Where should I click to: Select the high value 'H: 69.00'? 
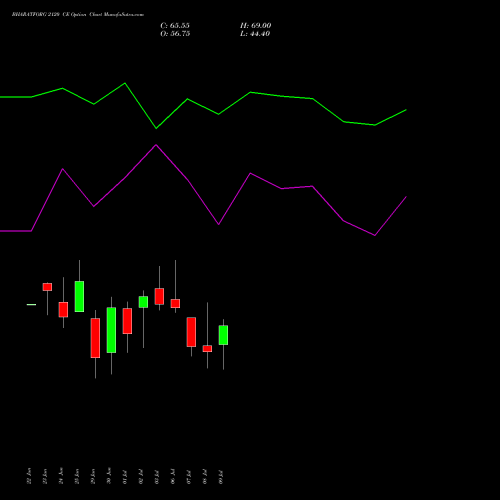click(256, 26)
